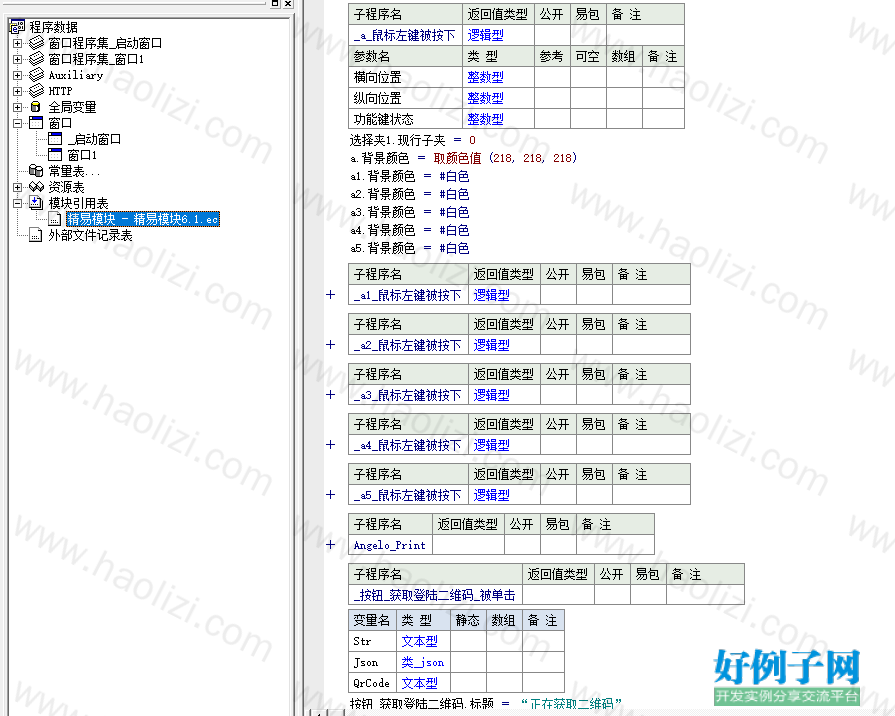Select the 程序数据 root item

click(x=53, y=27)
